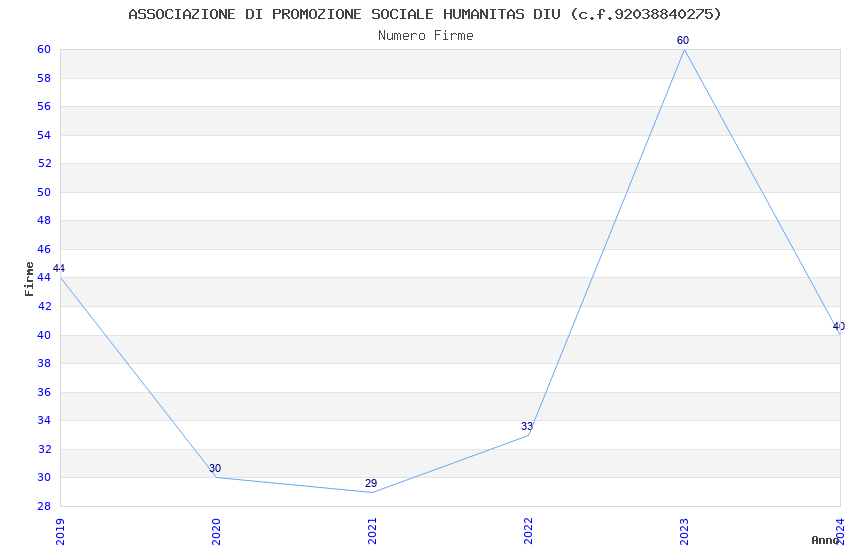Click the y-axis title Firme
Screen dimensions: 850x550
point(29,279)
